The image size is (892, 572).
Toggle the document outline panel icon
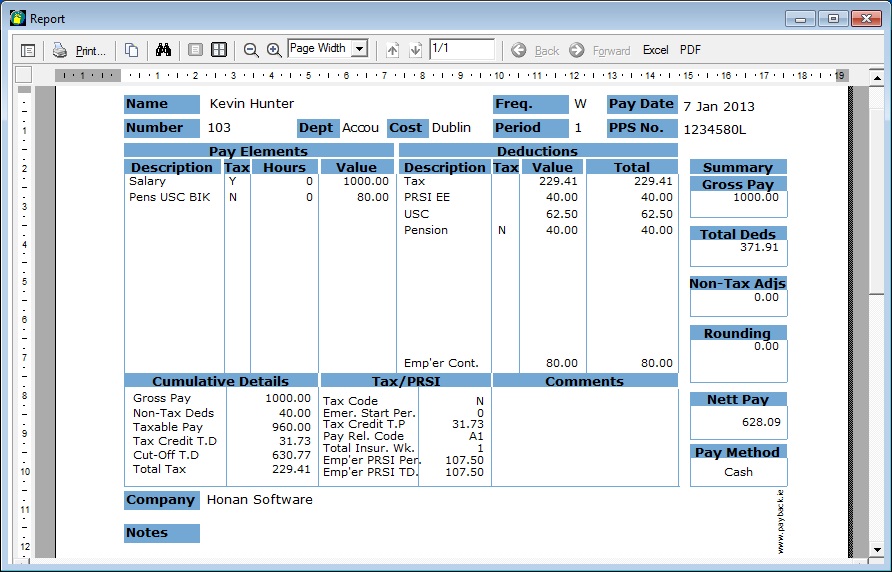pos(28,50)
